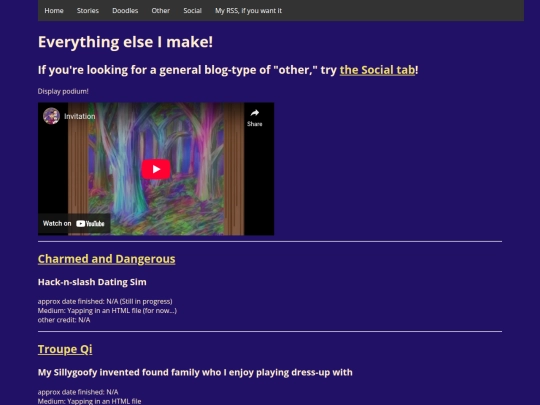Click Watch on YouTube button

(74, 224)
